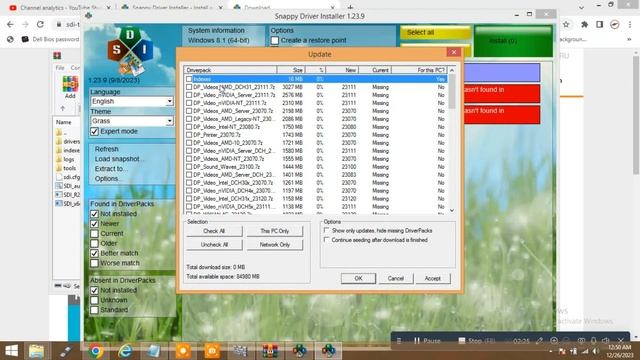Close the Update dialog
Screen dimensions: 640x360
(453, 52)
